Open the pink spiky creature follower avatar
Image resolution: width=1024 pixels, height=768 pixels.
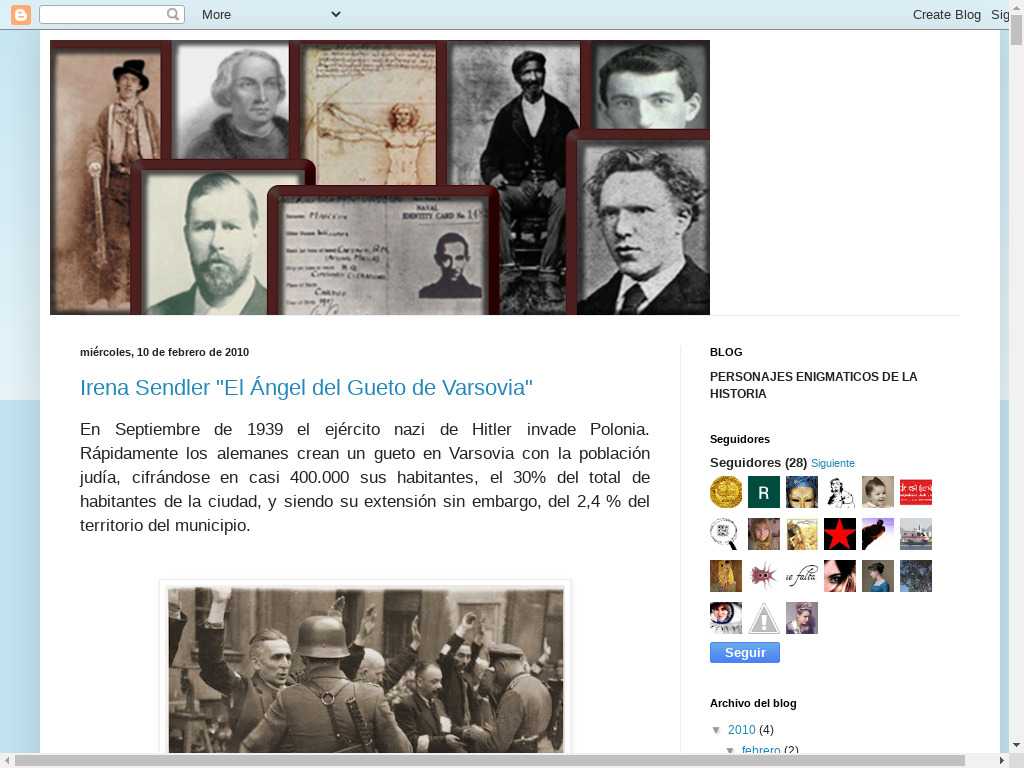point(764,576)
